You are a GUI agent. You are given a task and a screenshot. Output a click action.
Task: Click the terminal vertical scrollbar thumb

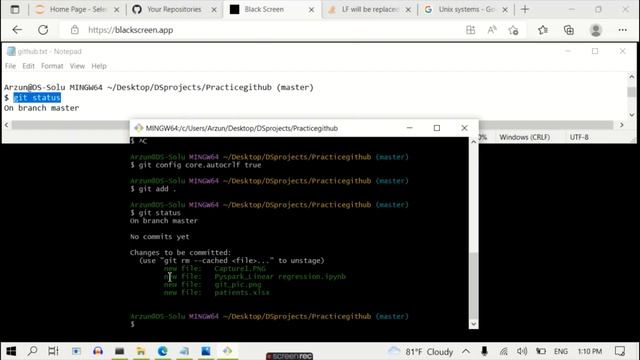coord(473,286)
